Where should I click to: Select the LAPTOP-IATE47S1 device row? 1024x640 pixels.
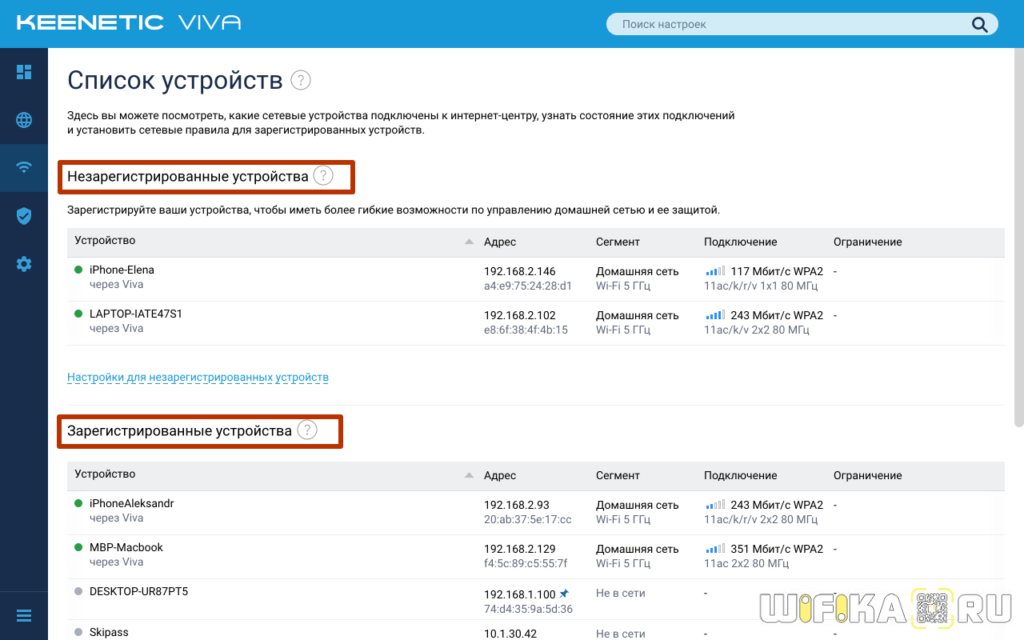coord(136,314)
